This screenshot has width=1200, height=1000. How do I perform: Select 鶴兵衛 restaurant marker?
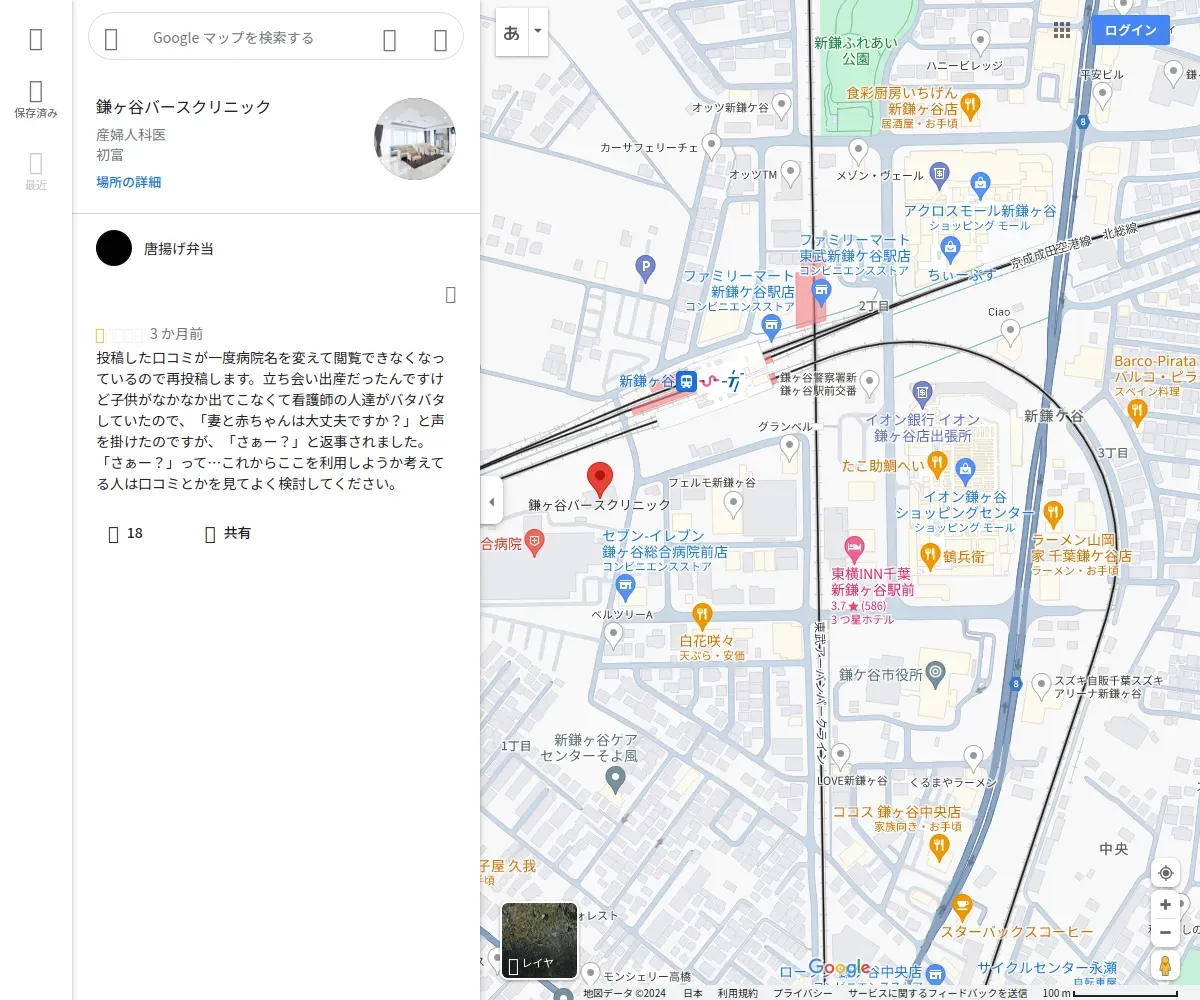(x=929, y=554)
